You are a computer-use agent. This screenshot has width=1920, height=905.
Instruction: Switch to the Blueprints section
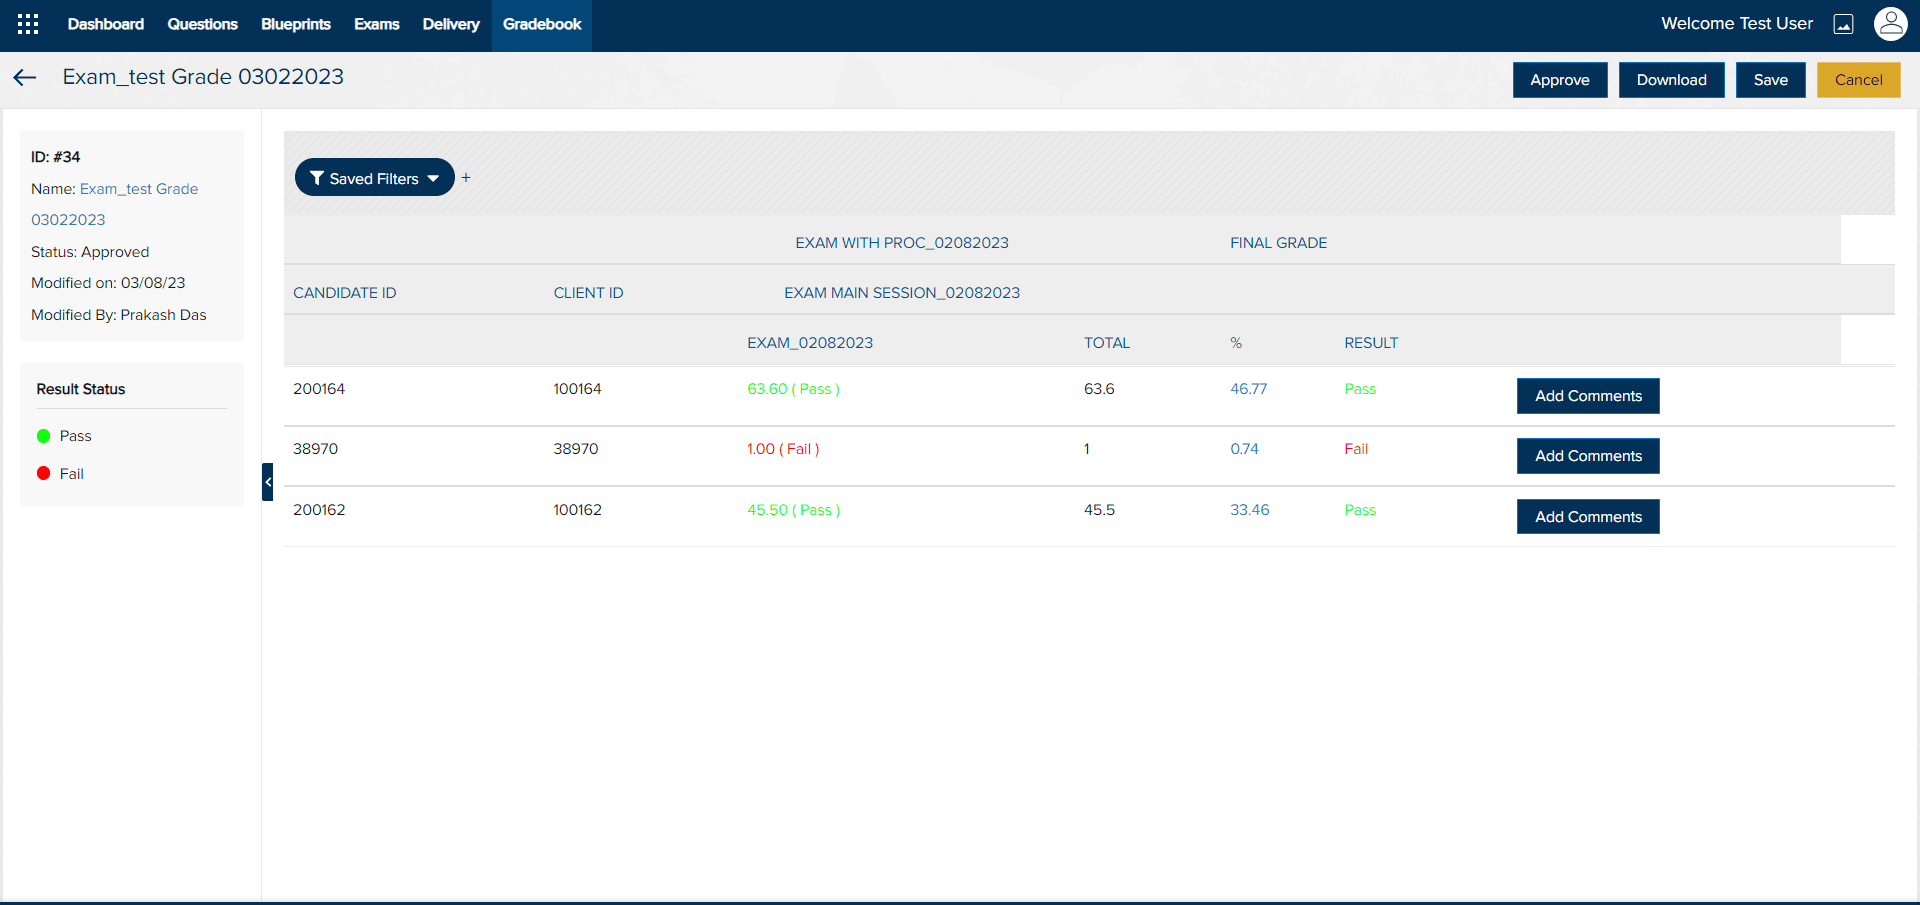[x=295, y=24]
